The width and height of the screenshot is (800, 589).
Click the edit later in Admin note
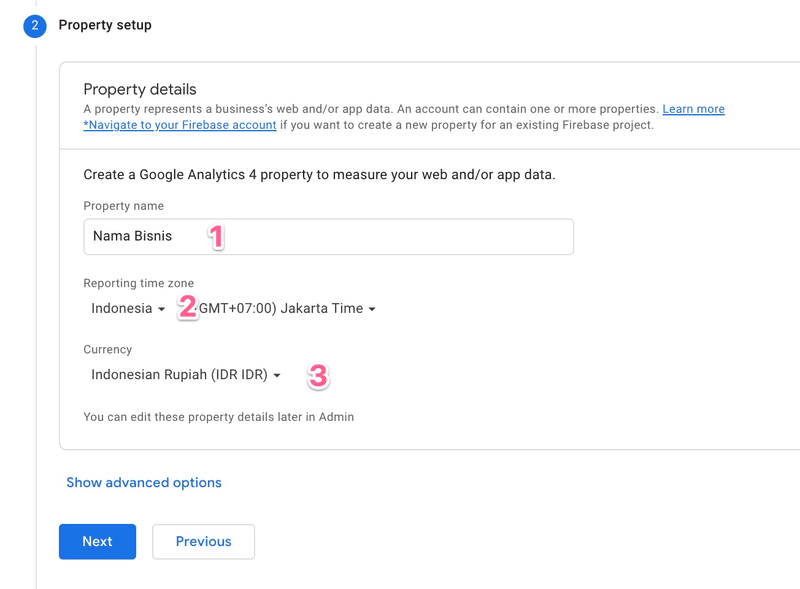[x=218, y=416]
